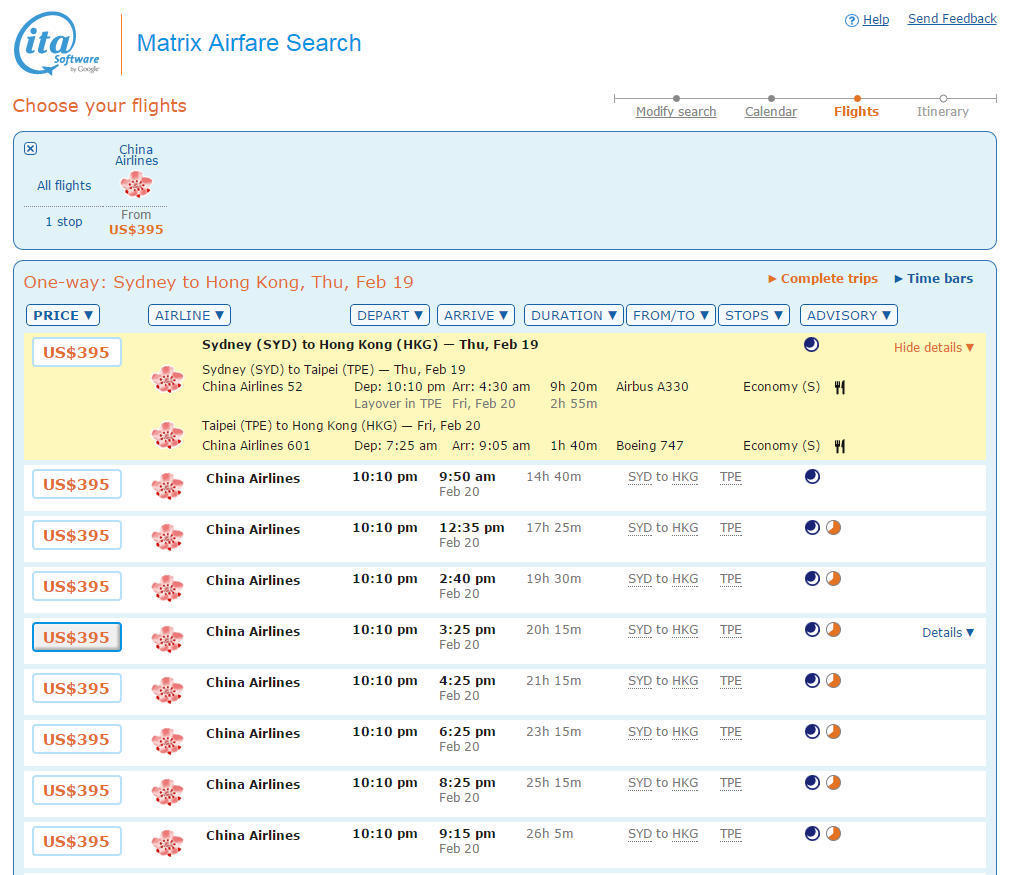Image resolution: width=1010 pixels, height=875 pixels.
Task: Choose US$395 fare arriving 9:15 pm
Action: [x=77, y=841]
